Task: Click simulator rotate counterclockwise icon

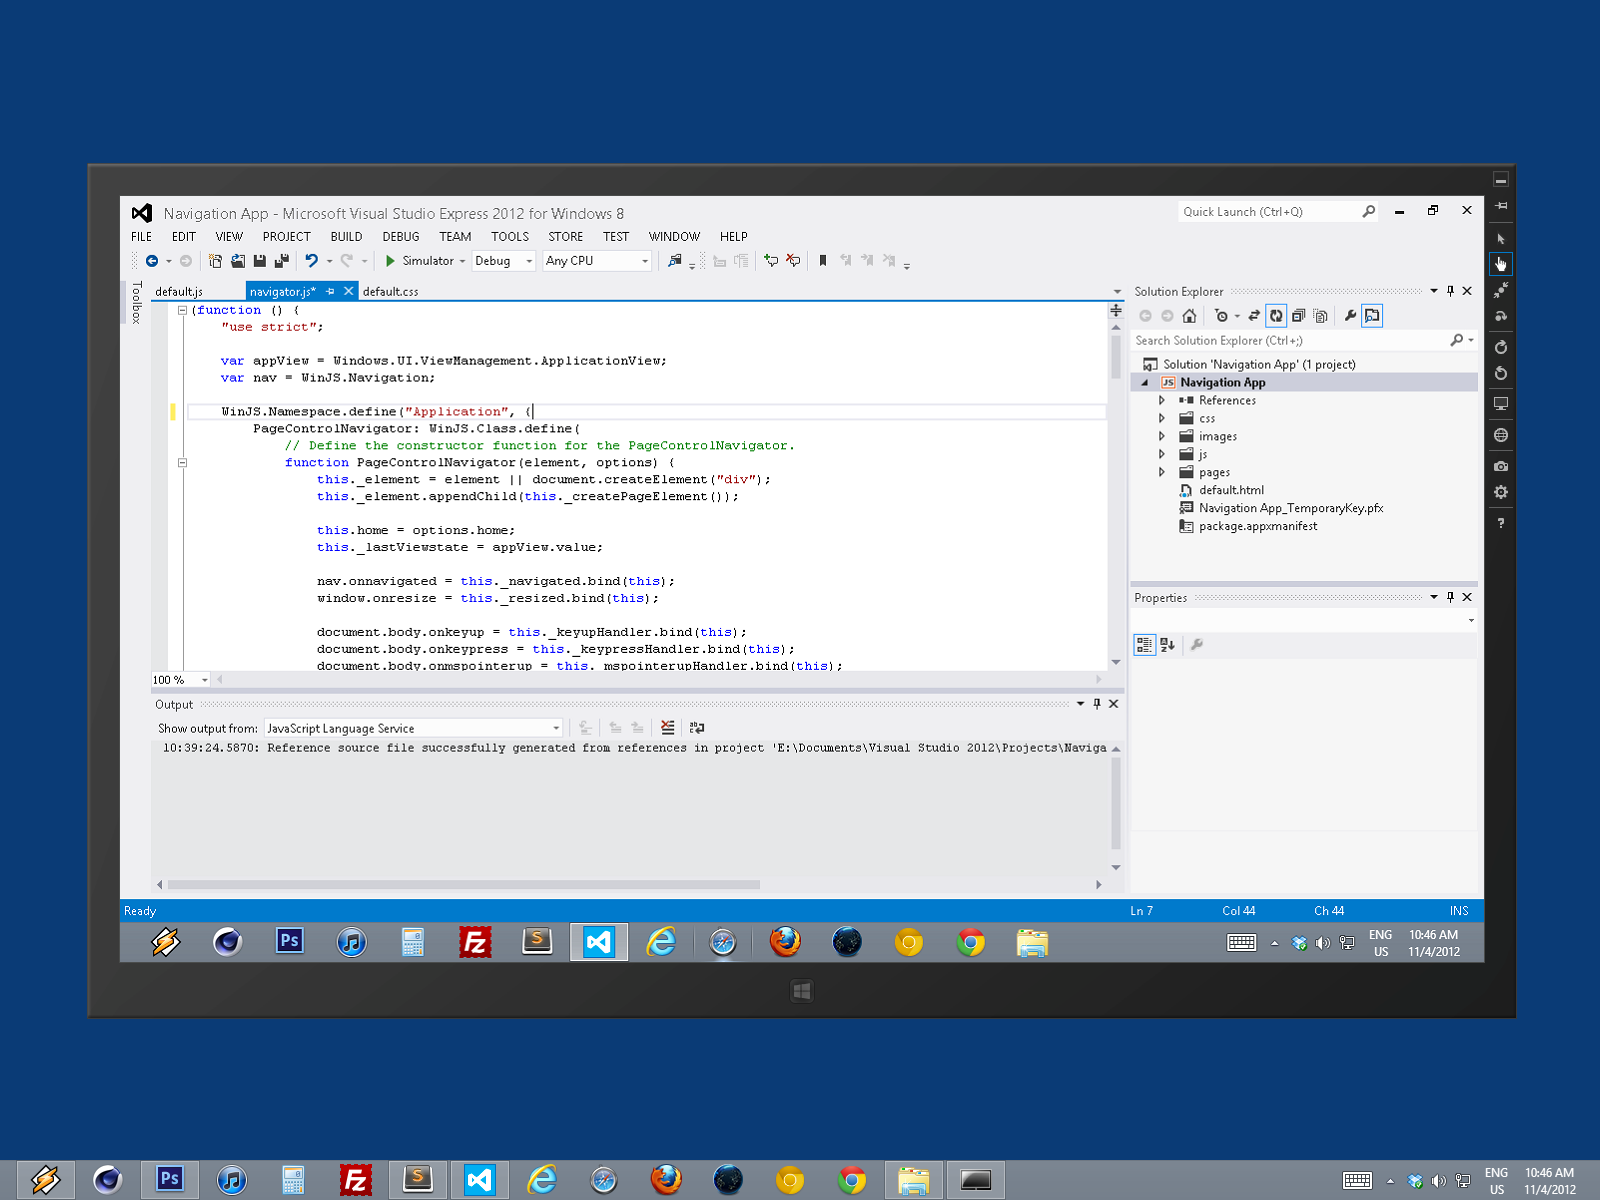Action: pyautogui.click(x=1501, y=373)
